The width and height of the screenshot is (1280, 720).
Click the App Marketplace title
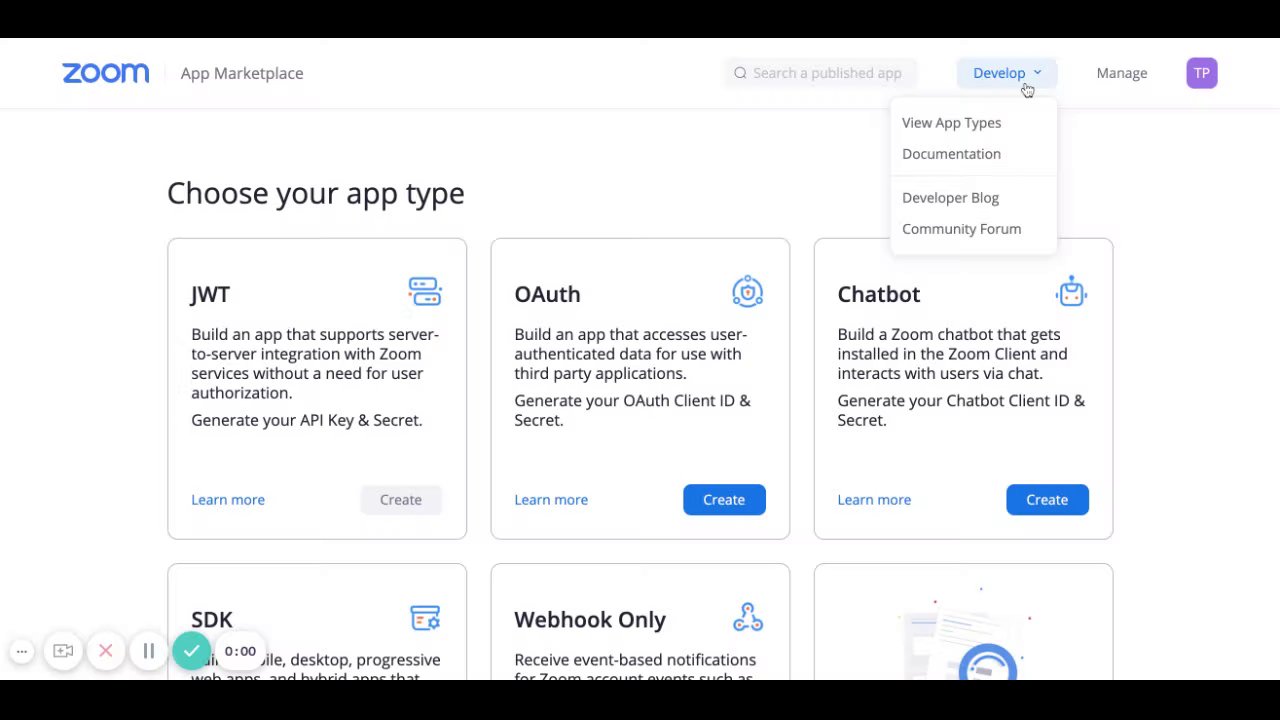click(242, 73)
